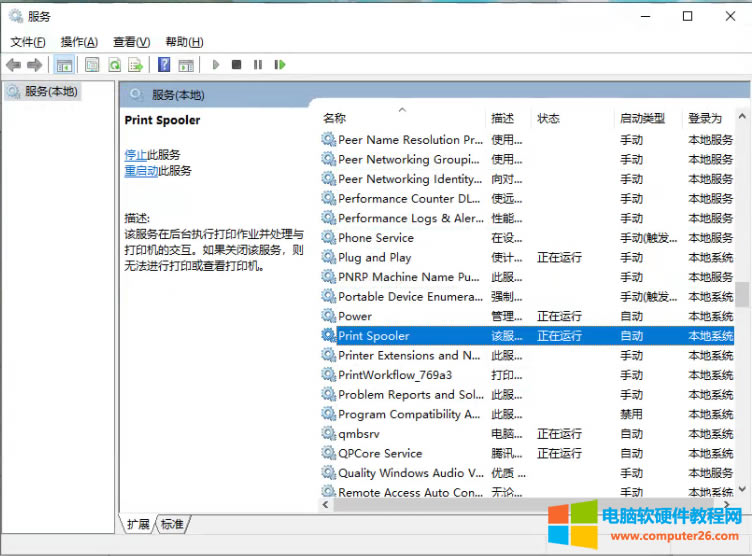The image size is (752, 556).
Task: Minimize the 服务 window
Action: (x=646, y=16)
